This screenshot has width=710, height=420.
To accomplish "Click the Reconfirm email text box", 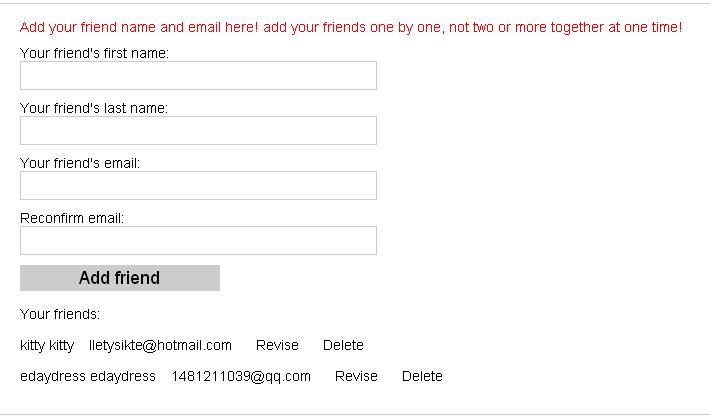I will point(198,241).
